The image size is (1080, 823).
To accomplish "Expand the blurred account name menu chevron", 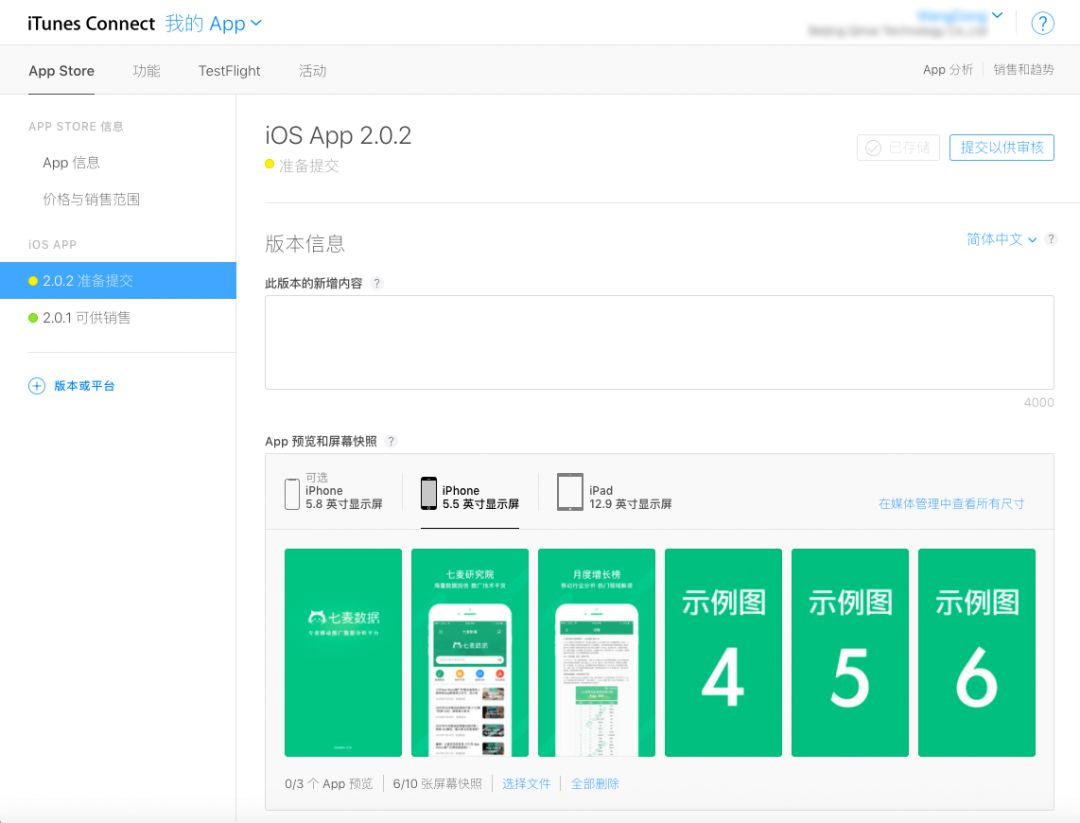I will click(x=997, y=15).
